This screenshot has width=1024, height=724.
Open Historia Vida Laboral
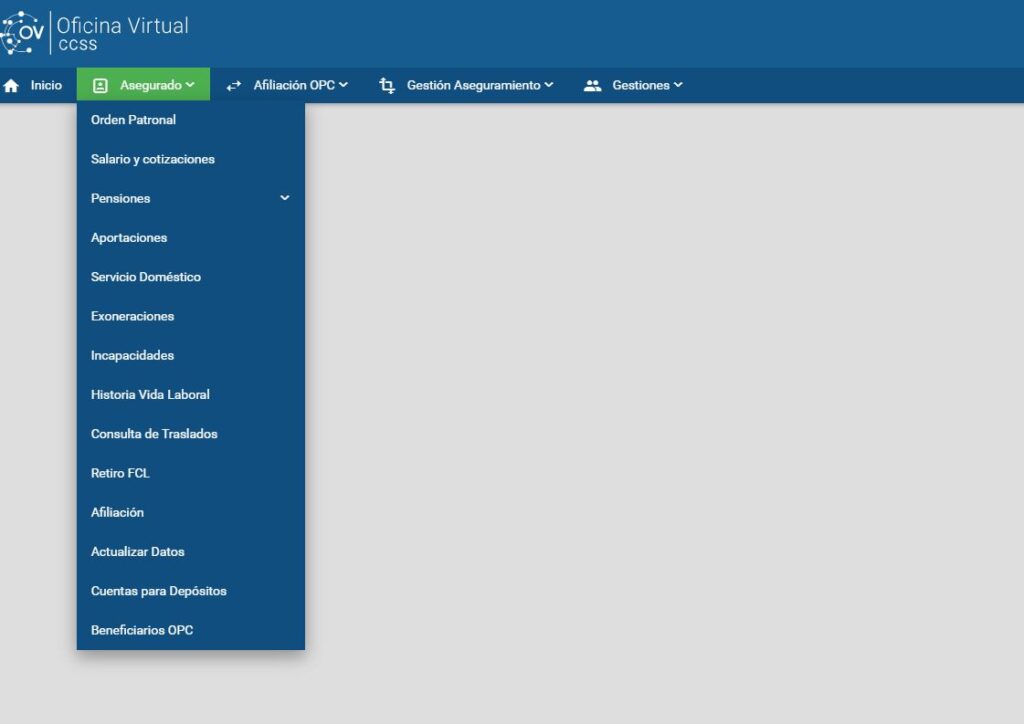coord(150,395)
